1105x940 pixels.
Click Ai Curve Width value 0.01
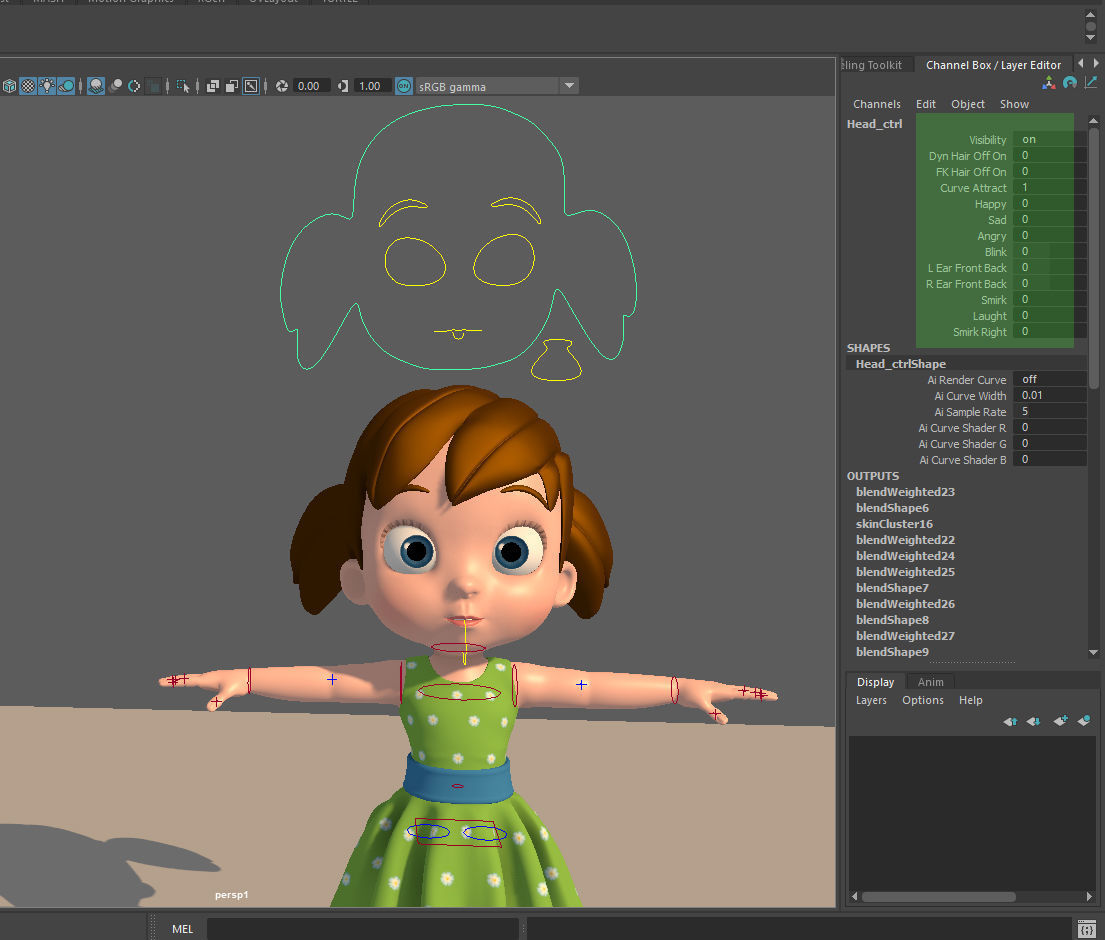pyautogui.click(x=1049, y=395)
